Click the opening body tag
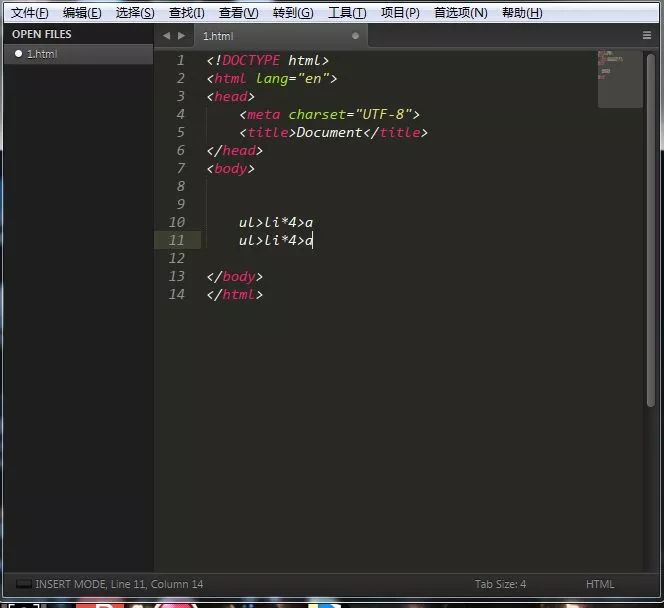 pyautogui.click(x=231, y=169)
